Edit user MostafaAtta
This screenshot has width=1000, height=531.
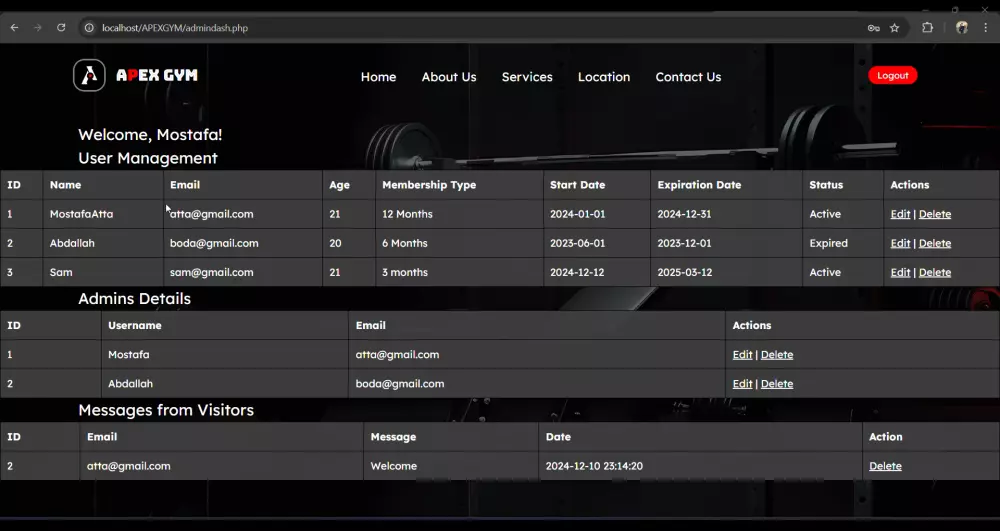(900, 214)
